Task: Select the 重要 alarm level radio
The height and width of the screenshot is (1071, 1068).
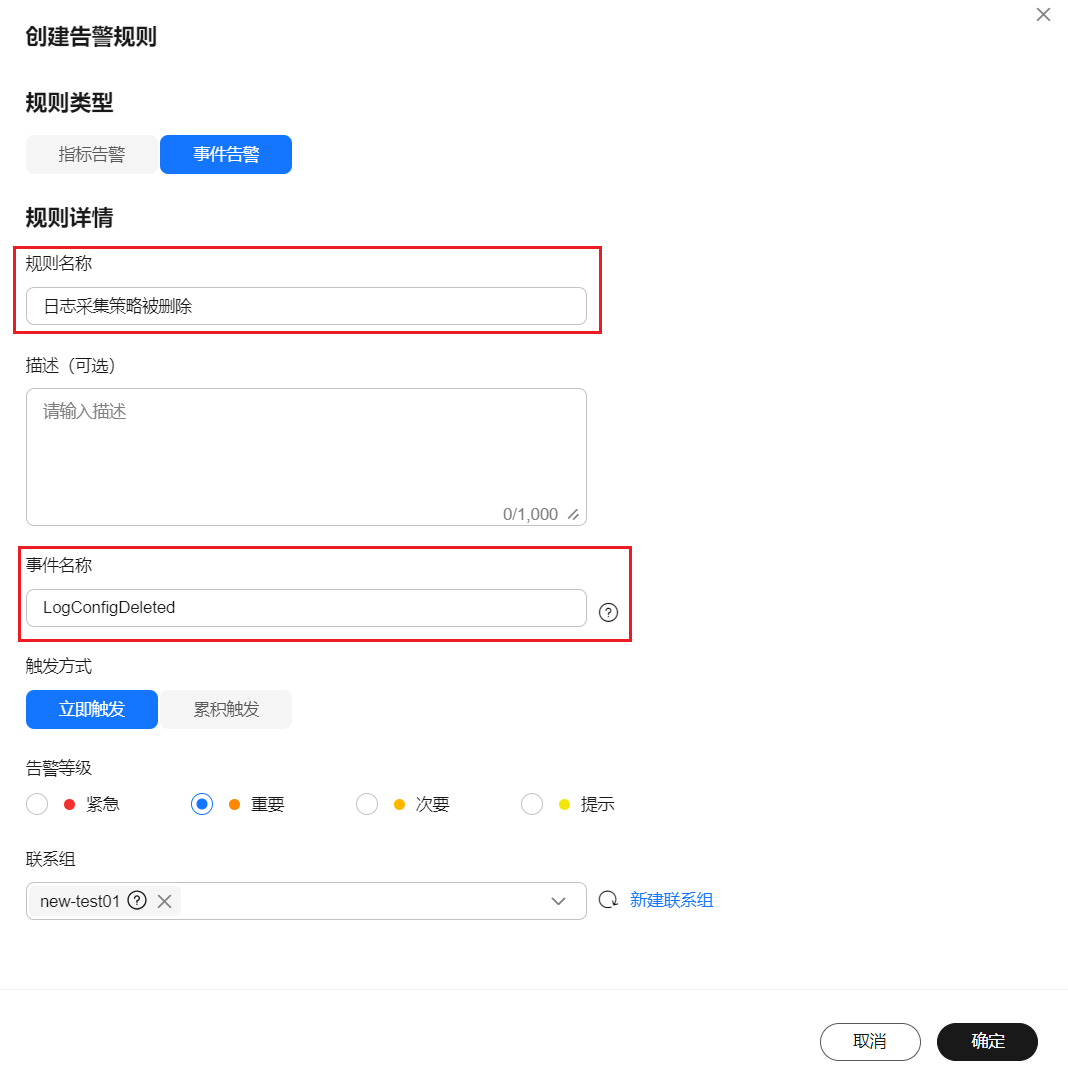Action: coord(202,804)
